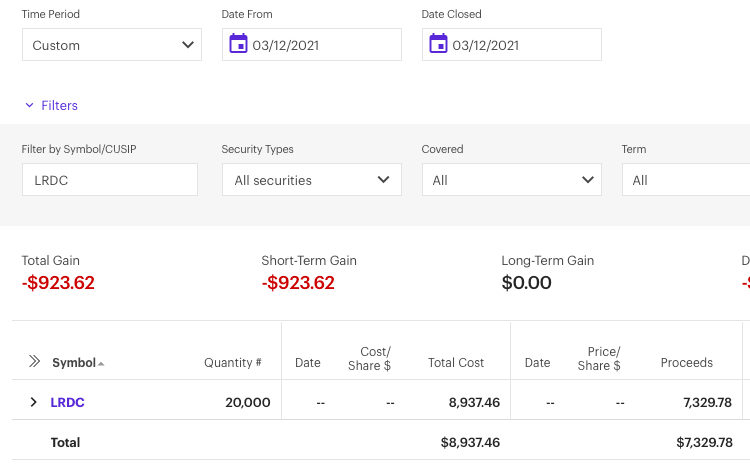This screenshot has height=471, width=750.
Task: Click the Cost/Share $ column header
Action: (375, 359)
